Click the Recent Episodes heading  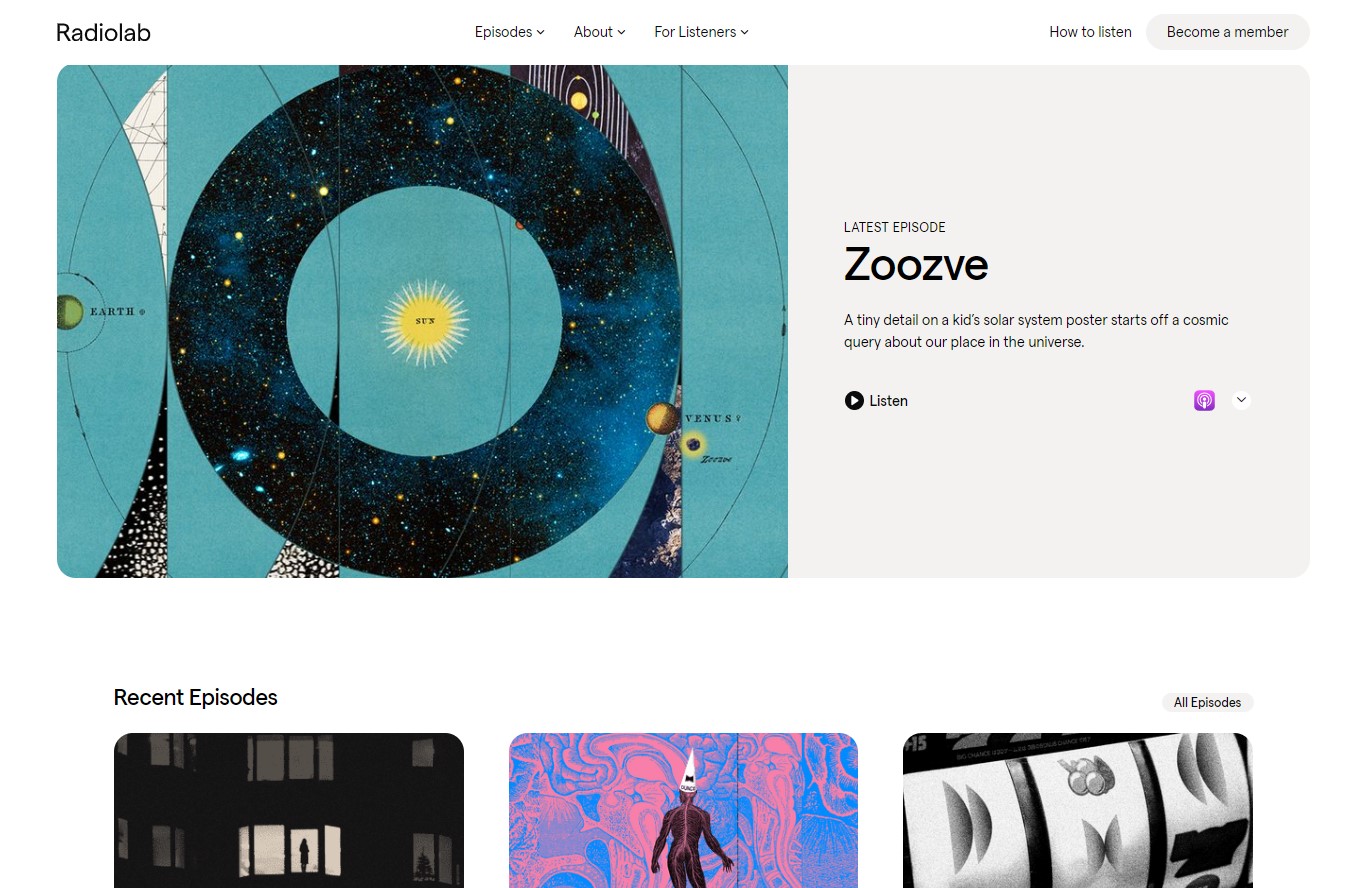(195, 697)
